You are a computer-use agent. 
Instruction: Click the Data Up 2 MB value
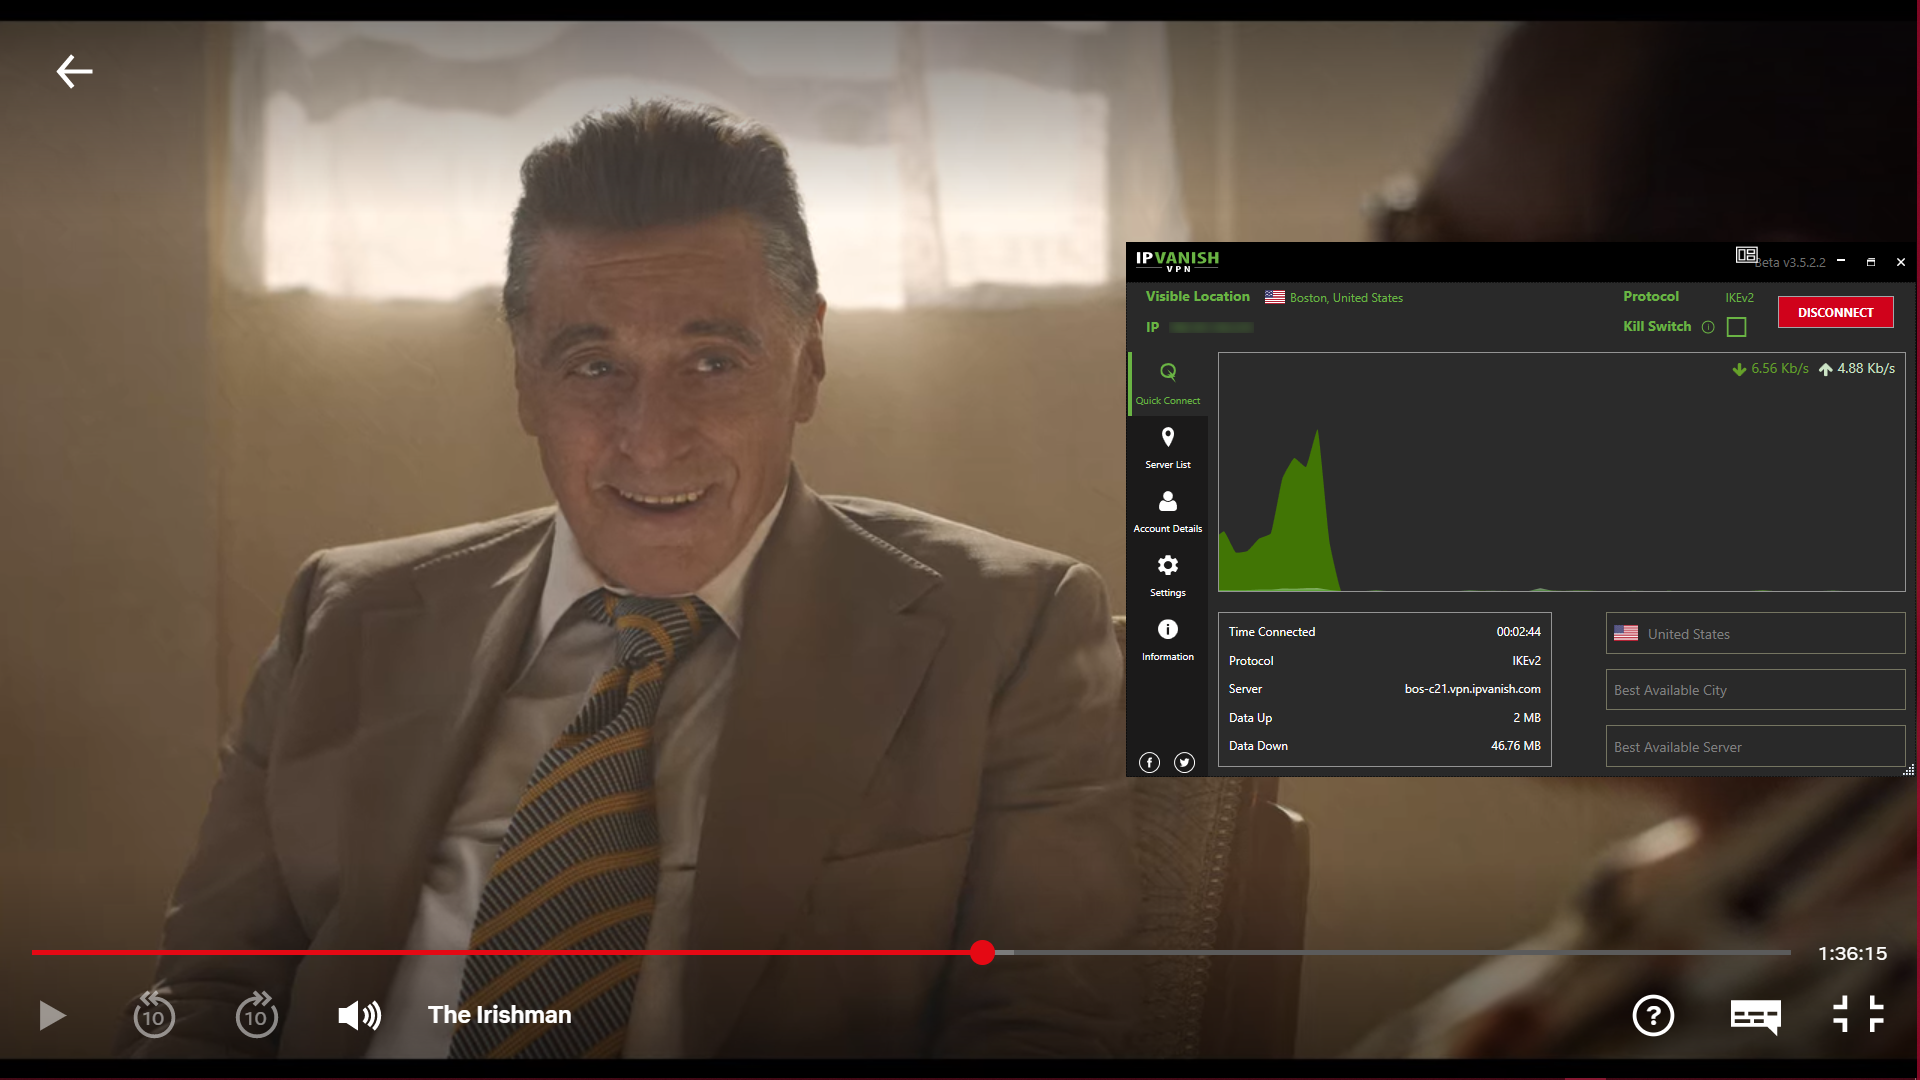[x=1526, y=718]
